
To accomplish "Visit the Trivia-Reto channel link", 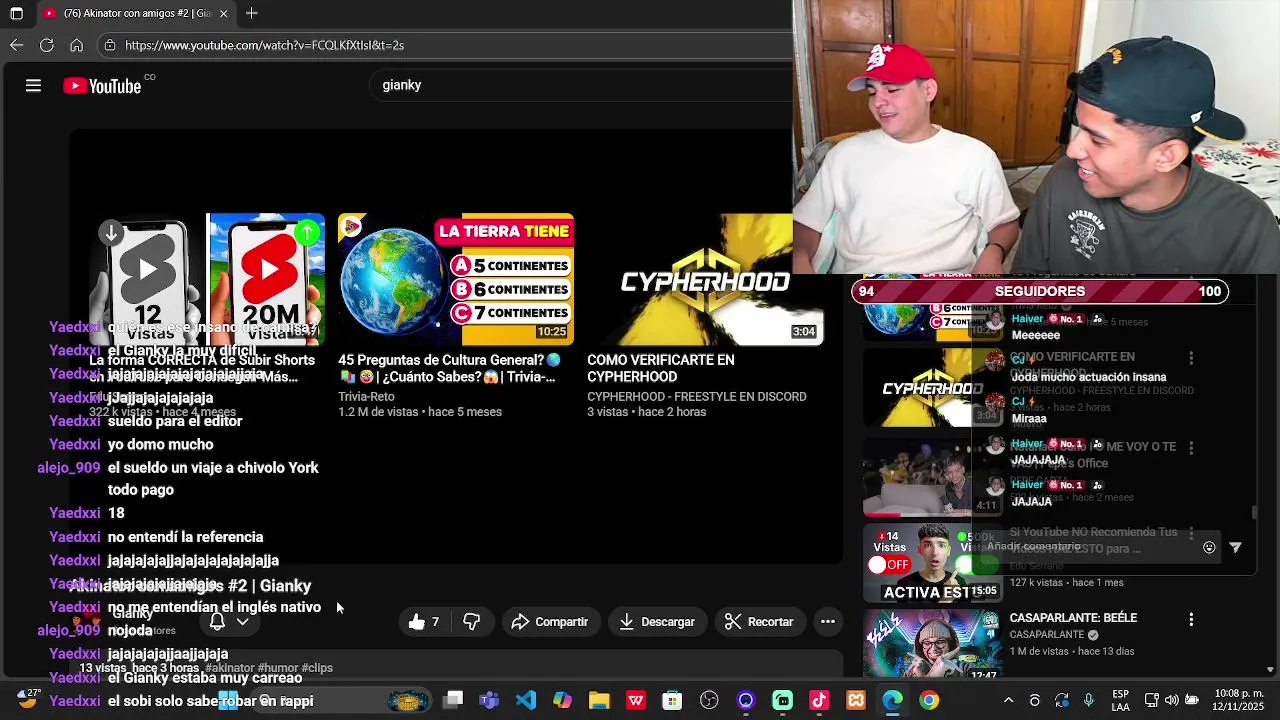I will point(366,397).
